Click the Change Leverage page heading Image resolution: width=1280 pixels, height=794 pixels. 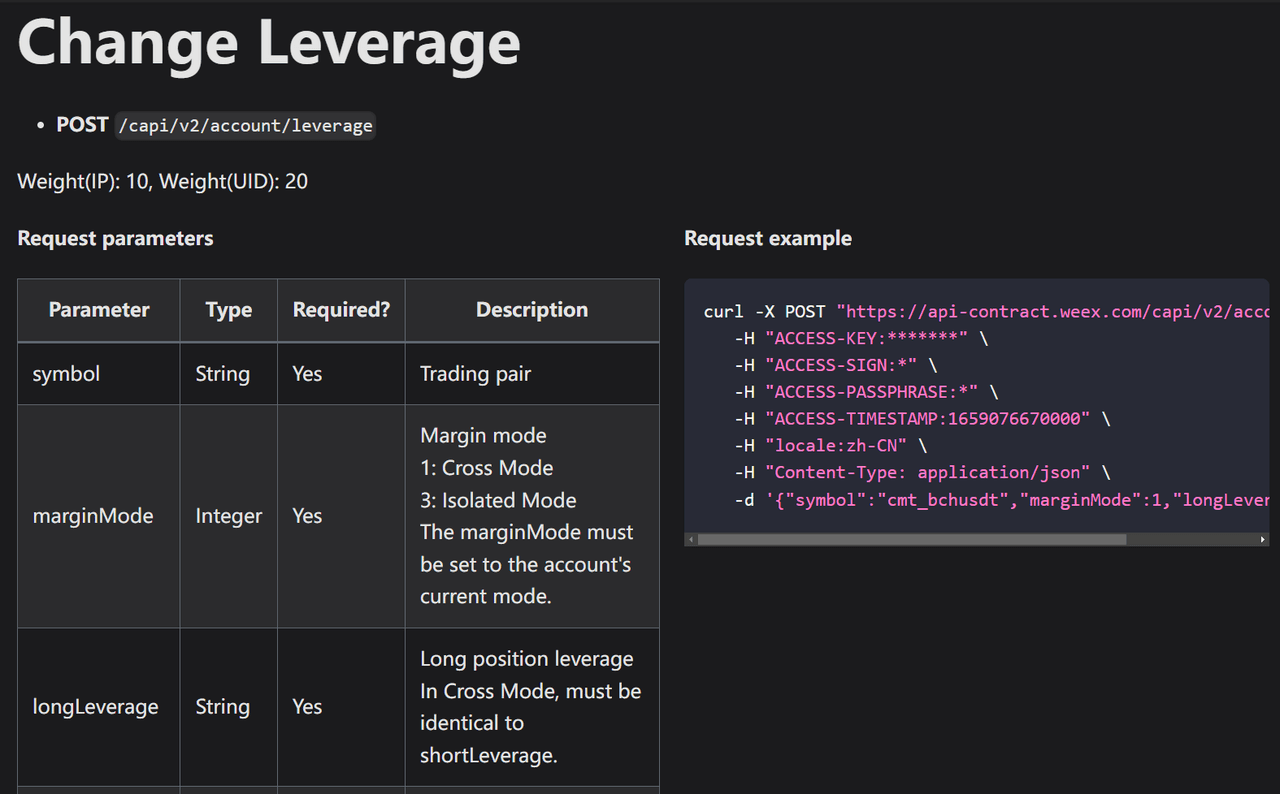(267, 43)
